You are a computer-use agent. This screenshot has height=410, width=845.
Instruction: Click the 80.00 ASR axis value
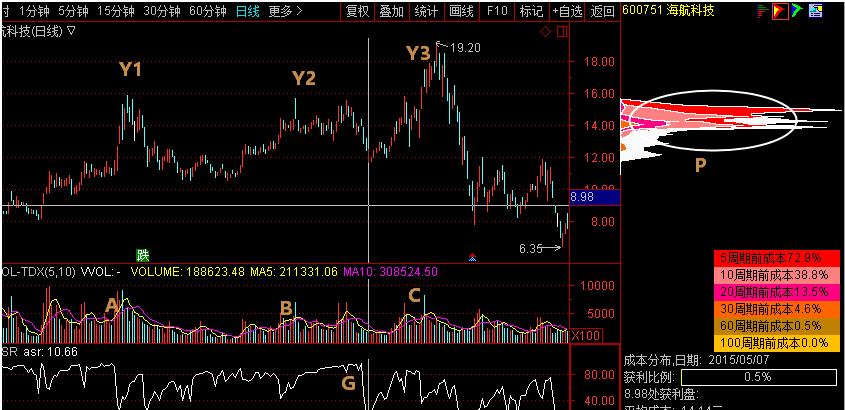pos(600,374)
